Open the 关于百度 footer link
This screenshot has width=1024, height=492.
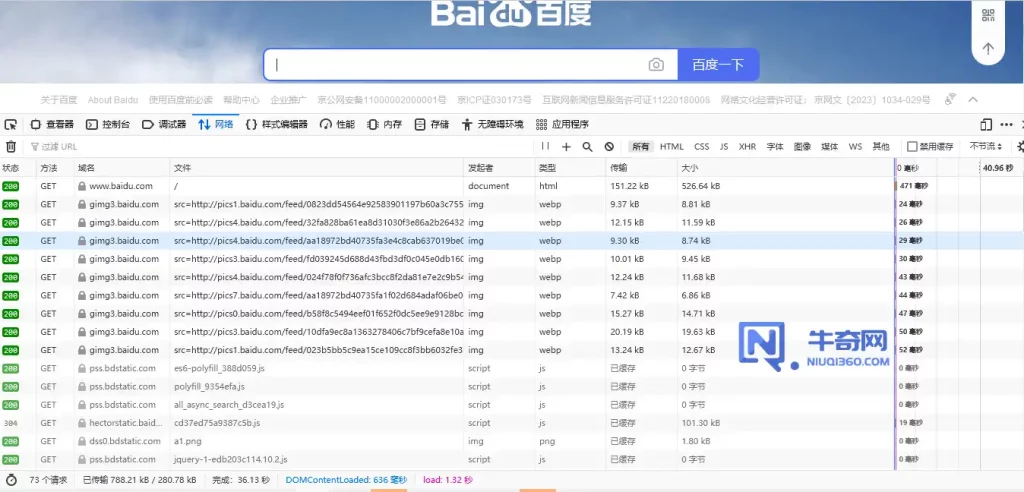coord(59,100)
